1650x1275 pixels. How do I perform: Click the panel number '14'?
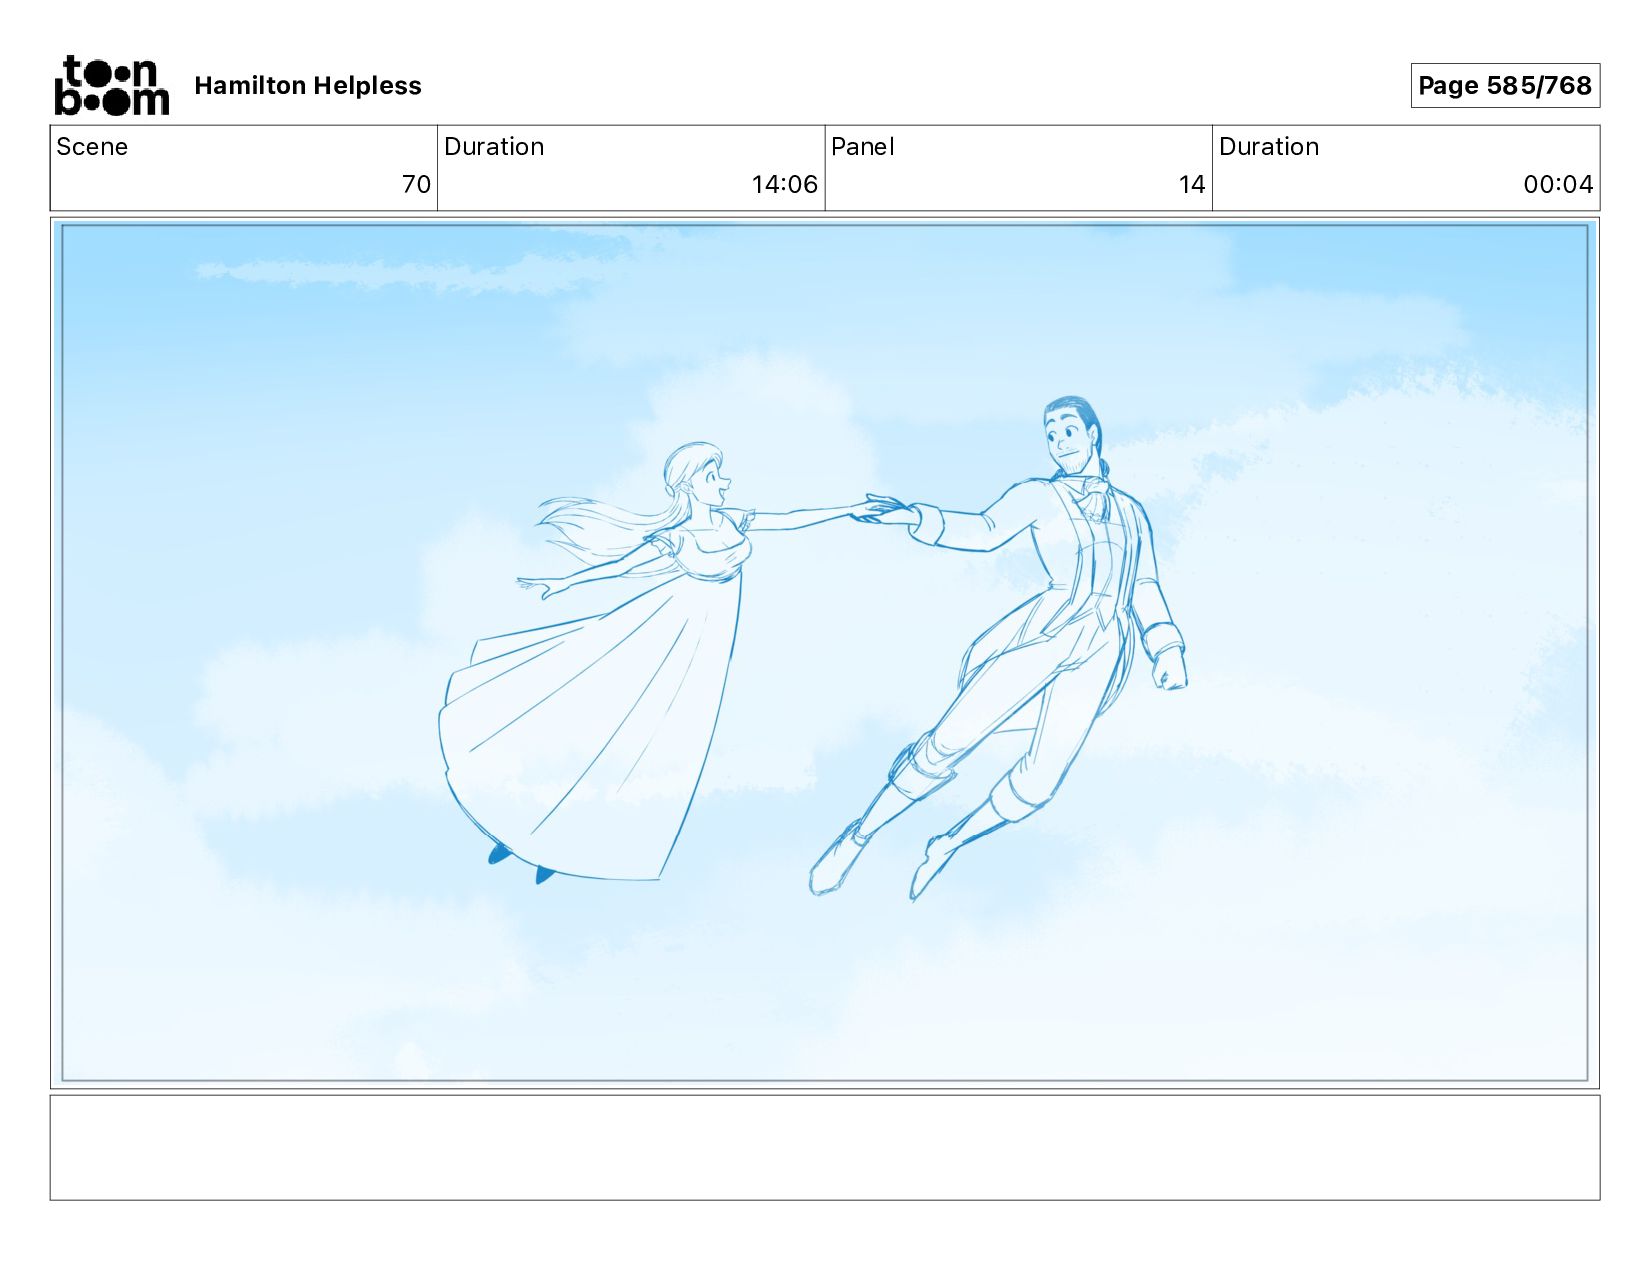tap(1192, 184)
